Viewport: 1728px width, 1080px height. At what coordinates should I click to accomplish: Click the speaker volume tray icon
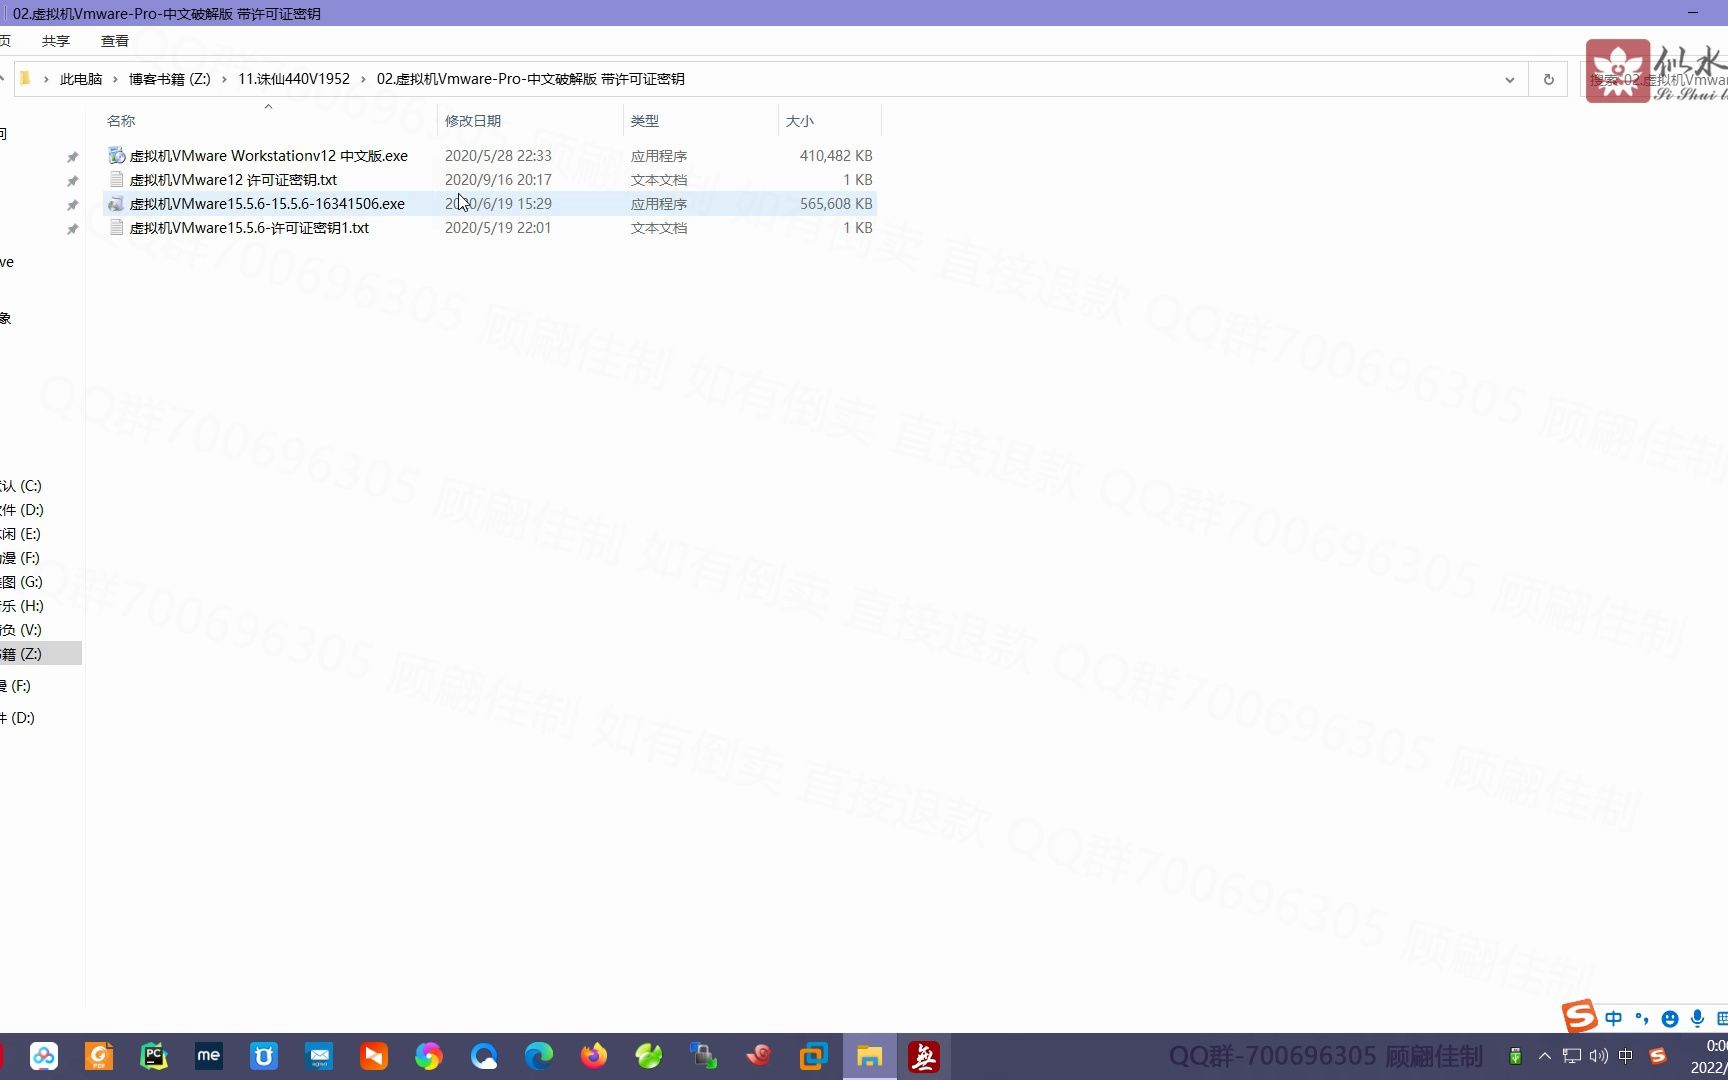(x=1598, y=1056)
